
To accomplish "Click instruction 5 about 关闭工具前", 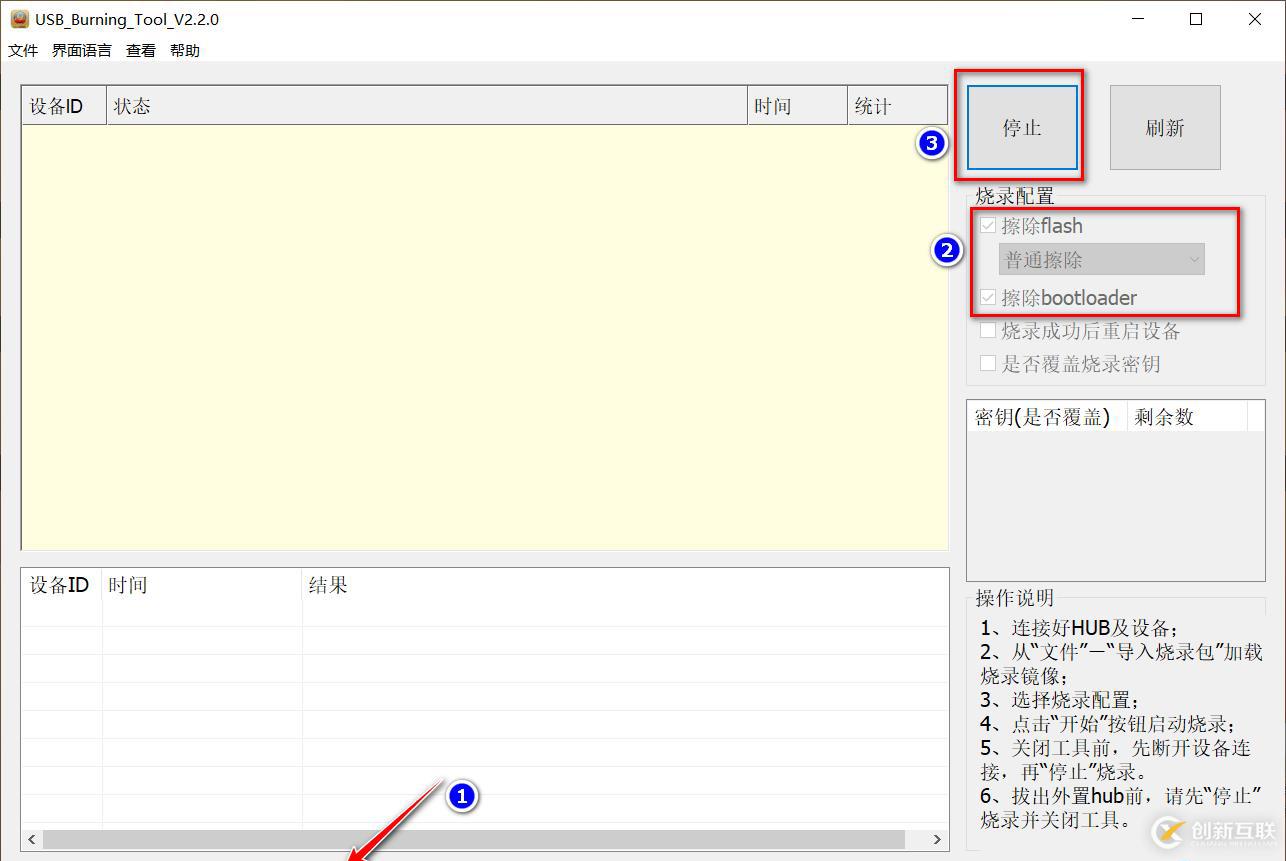I will [x=1115, y=760].
